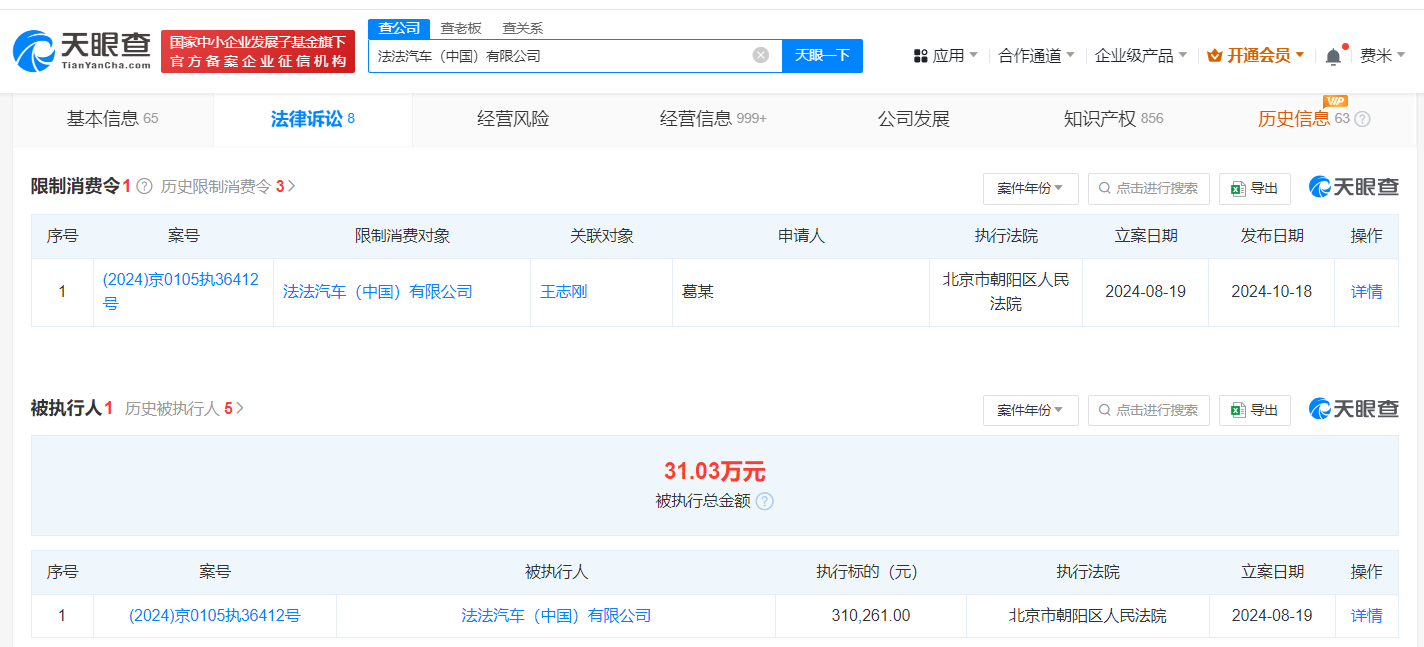Screen dimensions: 1424x647
Task: Open the 开通会员 membership dropdown
Action: 1256,56
